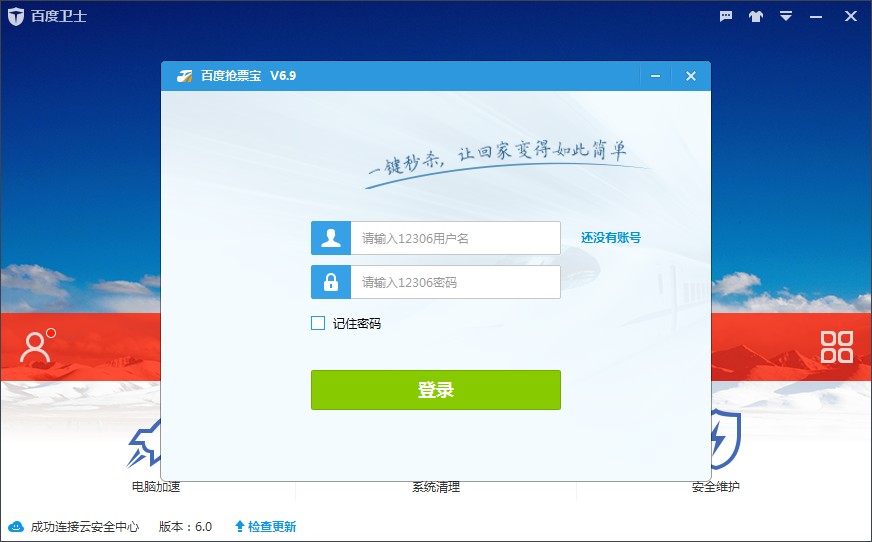Screen dimensions: 872x542
Task: Click the 百度抢票宝 train logo icon
Action: tap(185, 76)
